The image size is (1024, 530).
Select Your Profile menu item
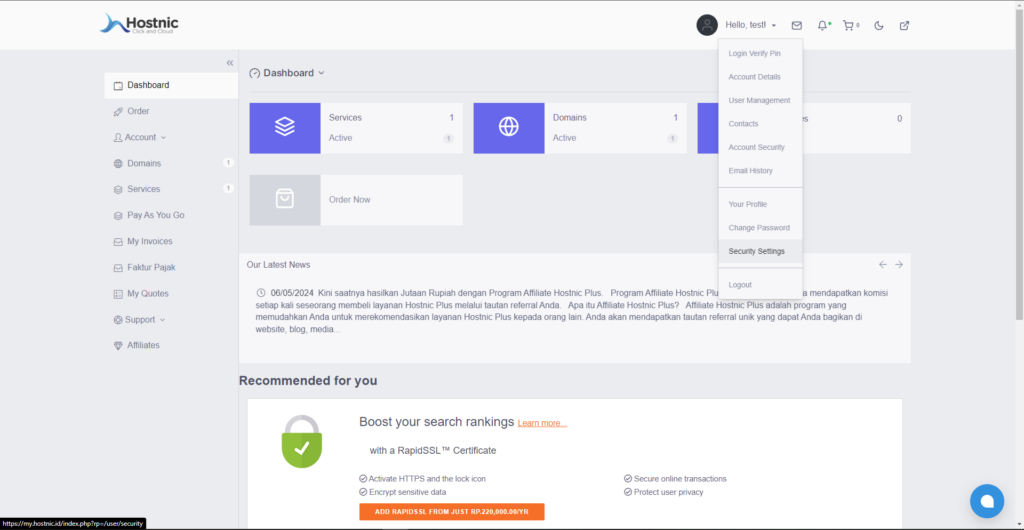tap(760, 204)
